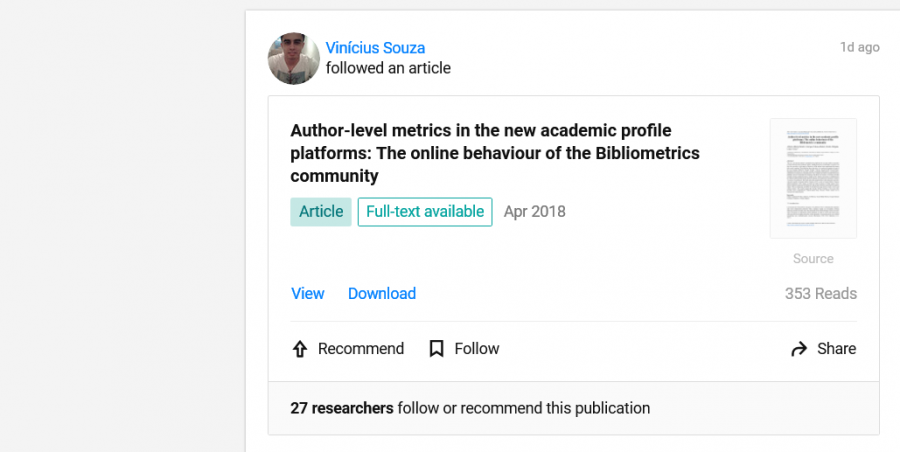This screenshot has width=900, height=452.
Task: Show the 27 researchers list
Action: [341, 408]
